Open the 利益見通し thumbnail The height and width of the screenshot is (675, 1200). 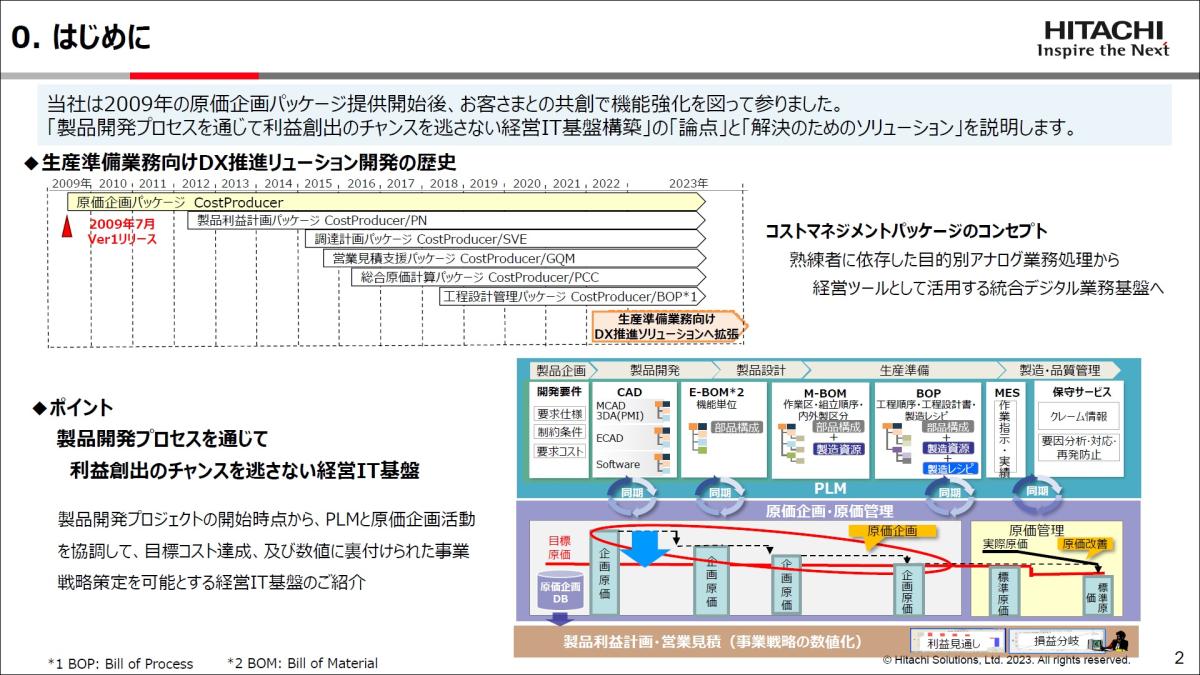(x=958, y=640)
